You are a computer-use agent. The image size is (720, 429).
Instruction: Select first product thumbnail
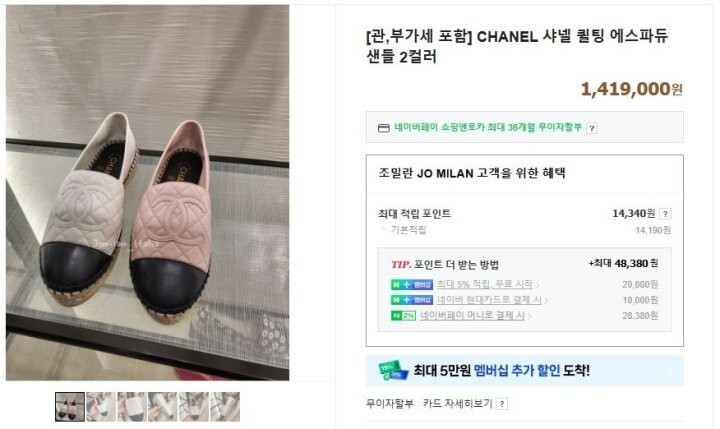click(70, 406)
